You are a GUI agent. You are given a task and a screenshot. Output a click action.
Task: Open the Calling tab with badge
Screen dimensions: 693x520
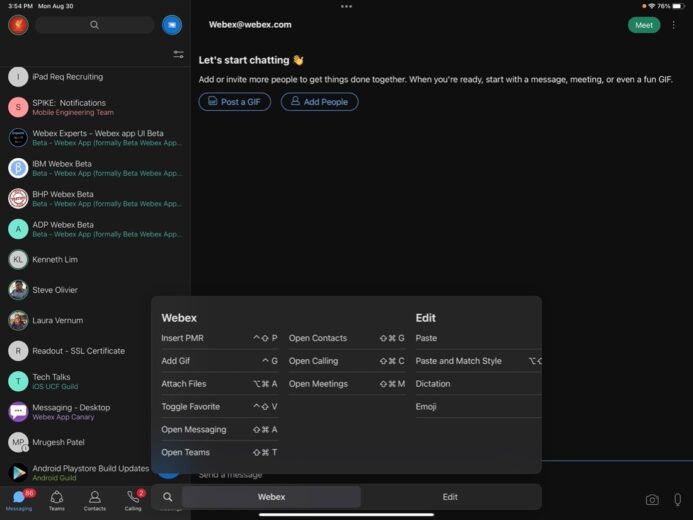[x=133, y=498]
